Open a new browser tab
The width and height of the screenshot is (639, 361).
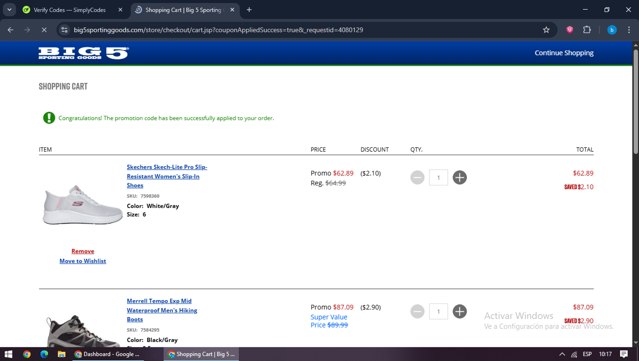(x=249, y=10)
